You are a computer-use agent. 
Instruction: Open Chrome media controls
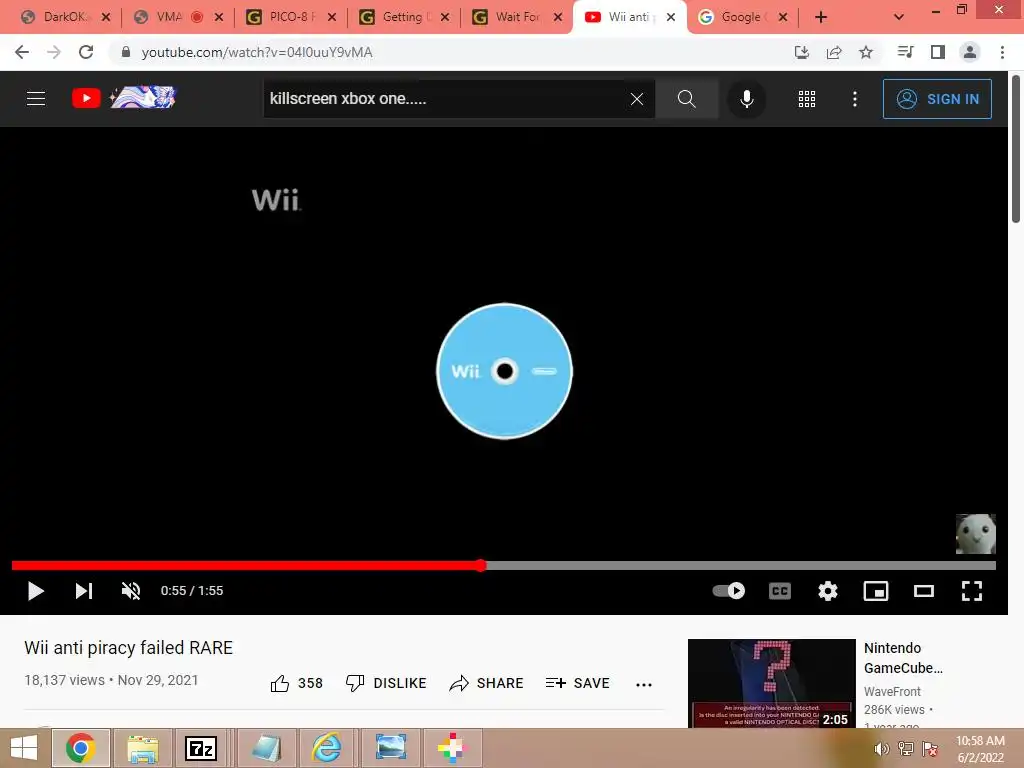[x=905, y=52]
